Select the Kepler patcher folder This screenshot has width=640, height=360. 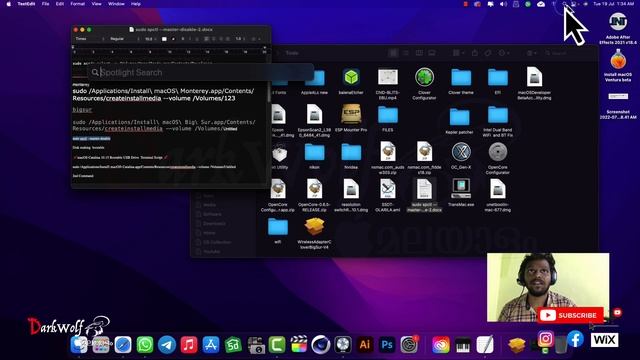pyautogui.click(x=460, y=116)
